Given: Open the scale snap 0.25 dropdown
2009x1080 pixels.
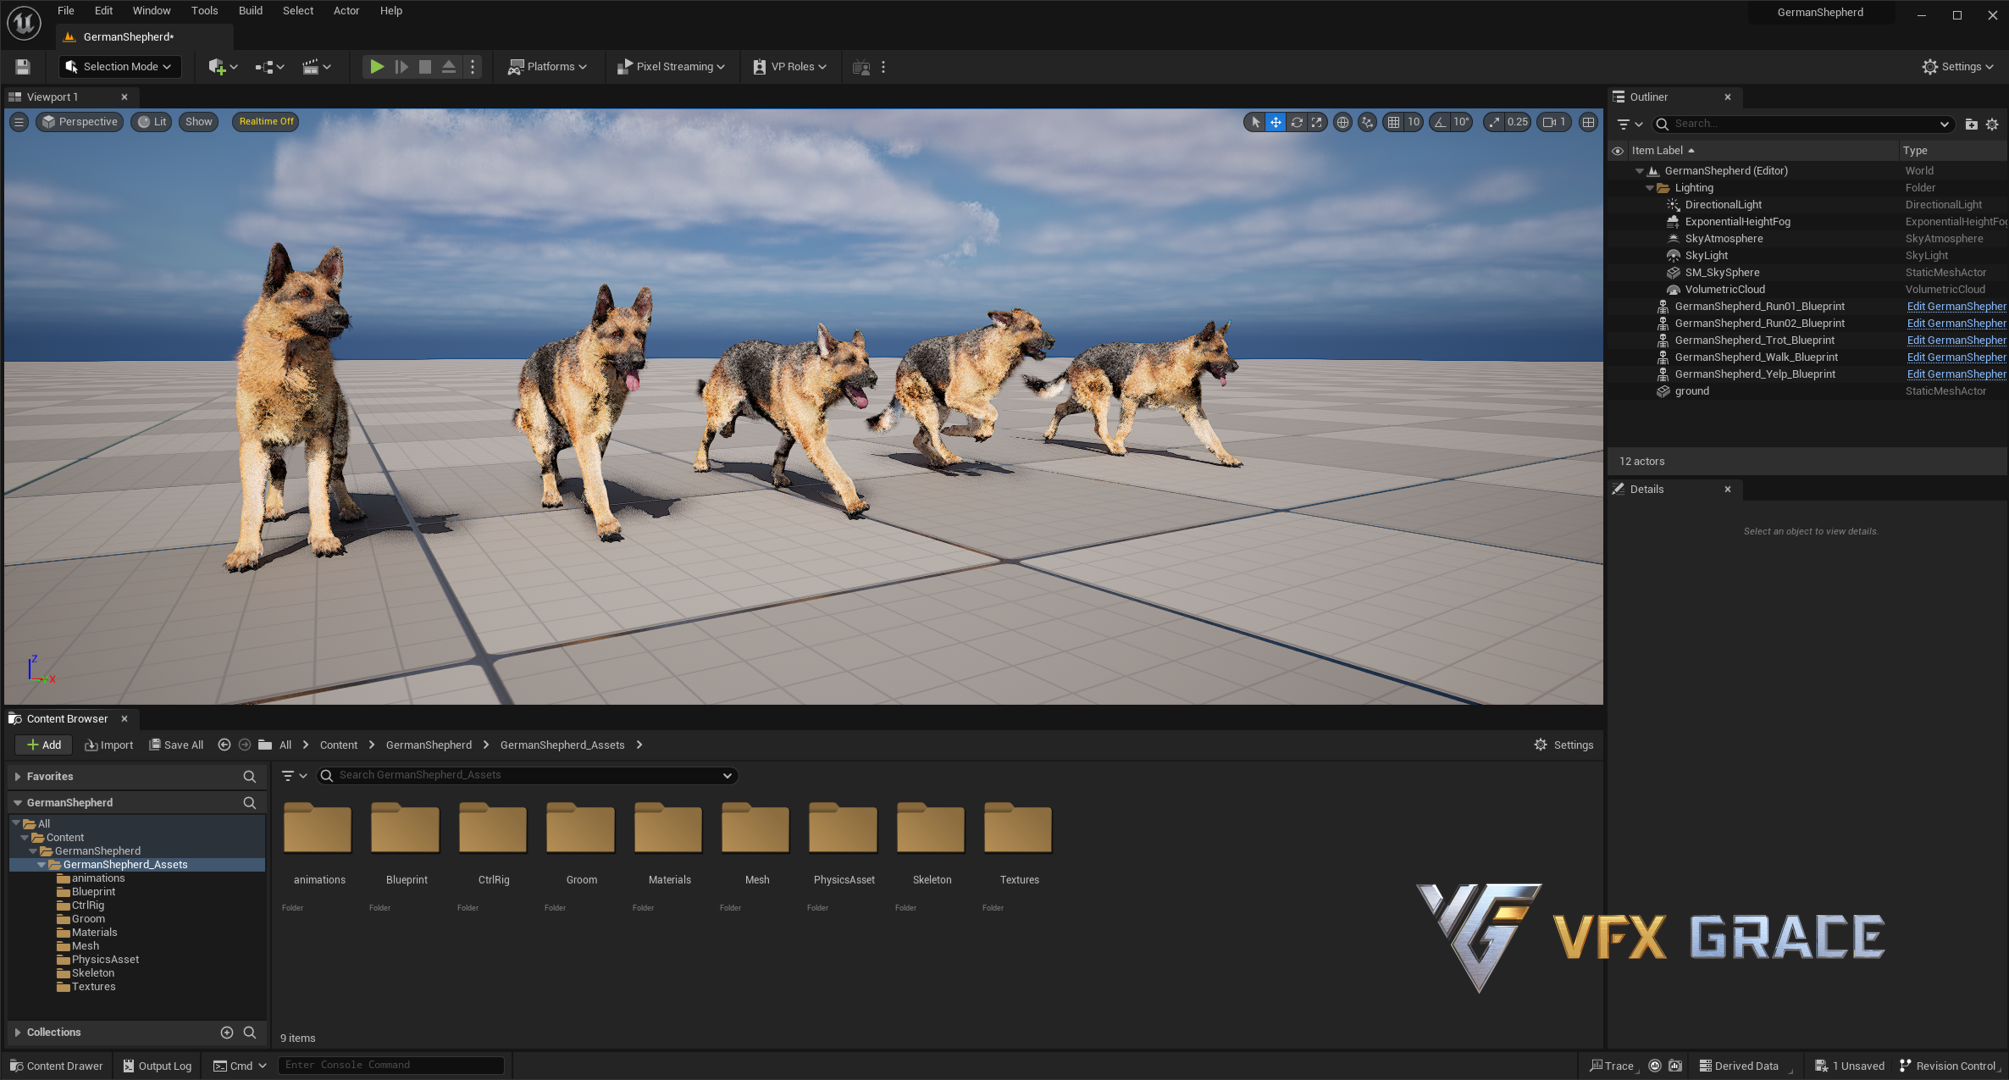Looking at the screenshot, I should coord(1518,122).
